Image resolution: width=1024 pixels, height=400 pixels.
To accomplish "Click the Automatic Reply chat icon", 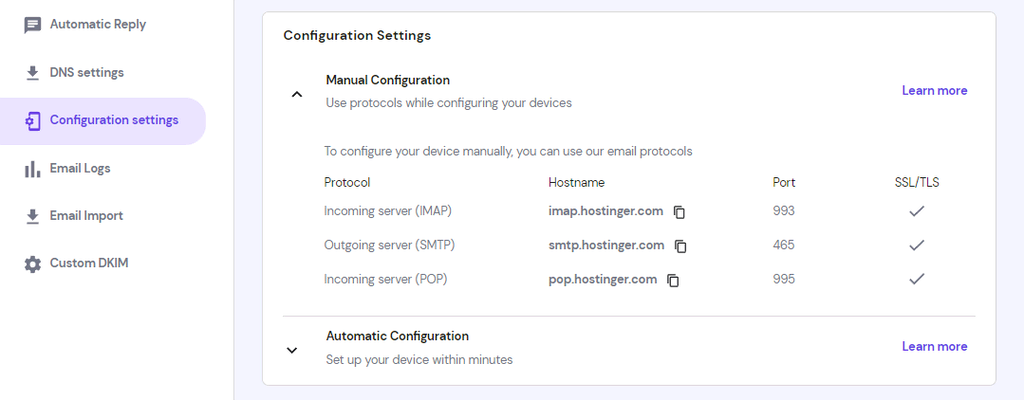I will (x=33, y=25).
